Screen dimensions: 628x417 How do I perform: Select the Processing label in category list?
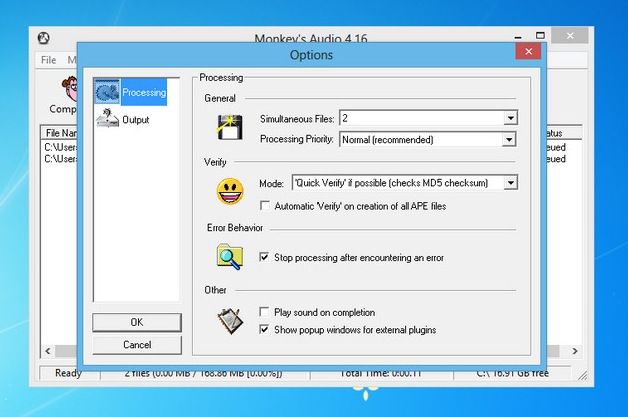click(x=144, y=92)
